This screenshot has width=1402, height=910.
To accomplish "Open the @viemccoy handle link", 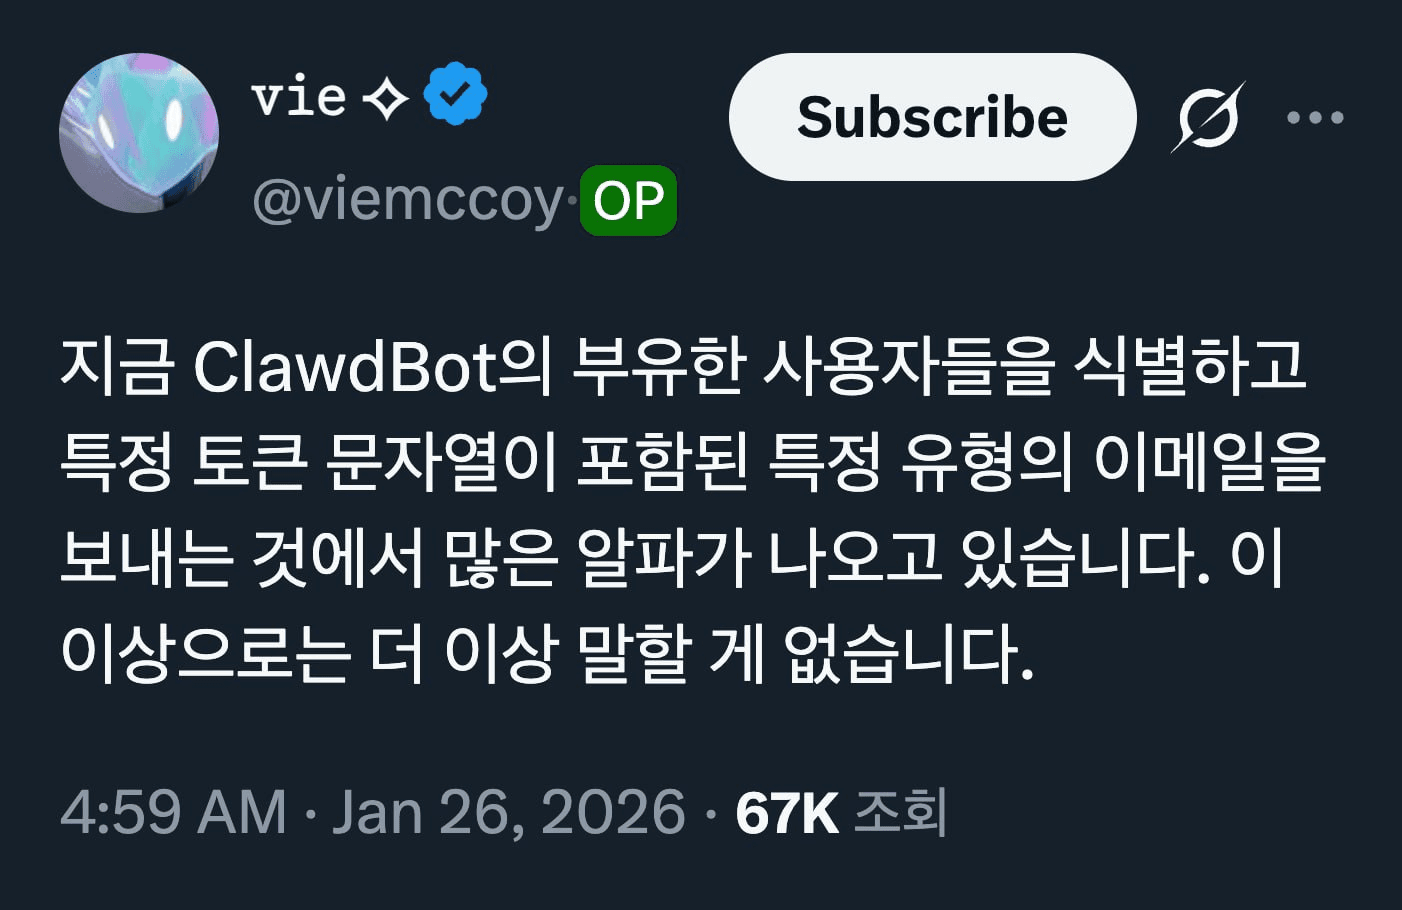I will [x=409, y=201].
